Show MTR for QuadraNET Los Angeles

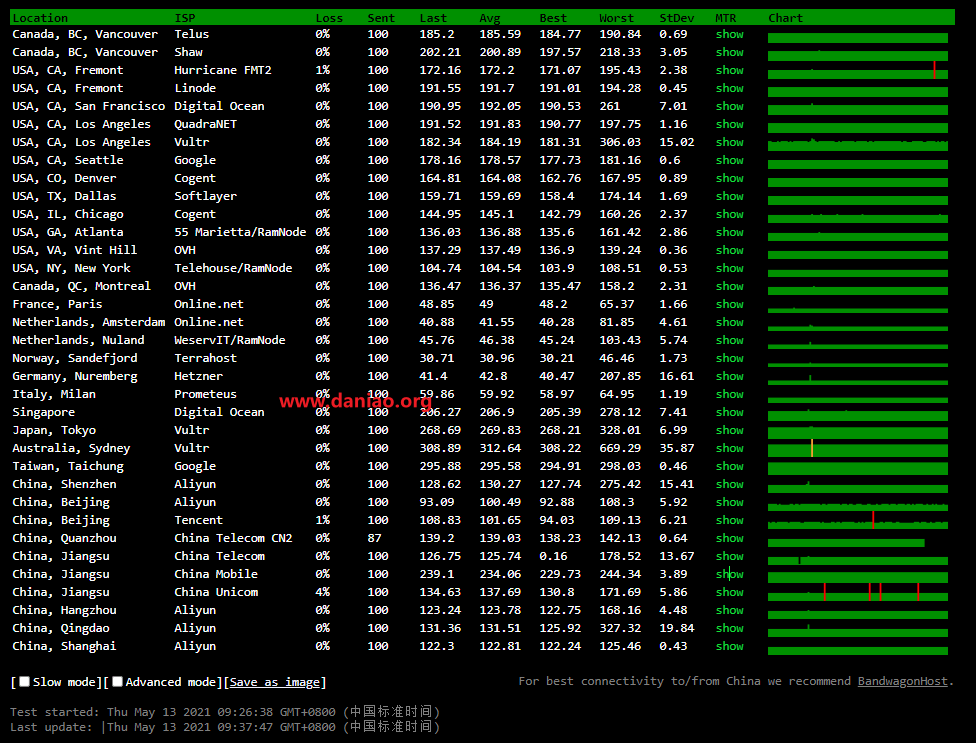730,124
